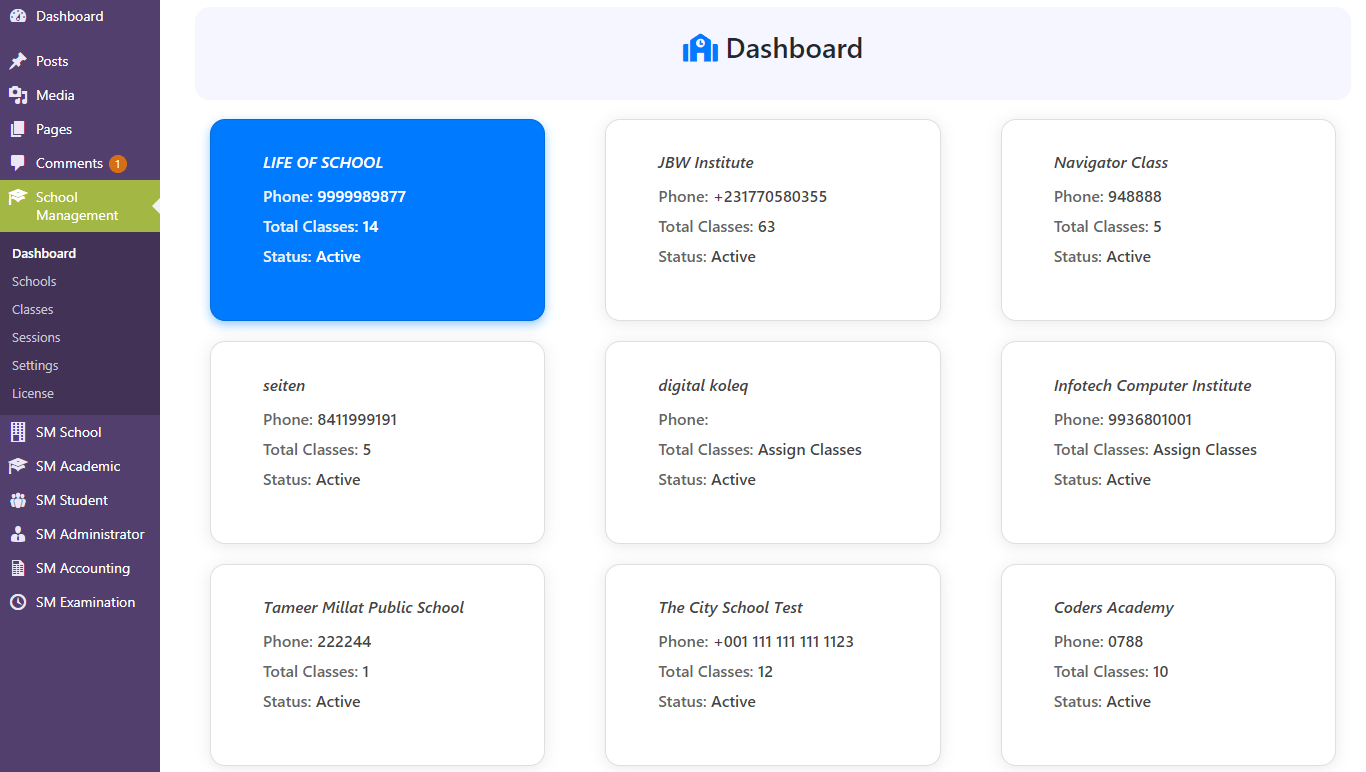This screenshot has width=1366, height=772.
Task: Click phone number 8411999191
Action: tap(357, 419)
